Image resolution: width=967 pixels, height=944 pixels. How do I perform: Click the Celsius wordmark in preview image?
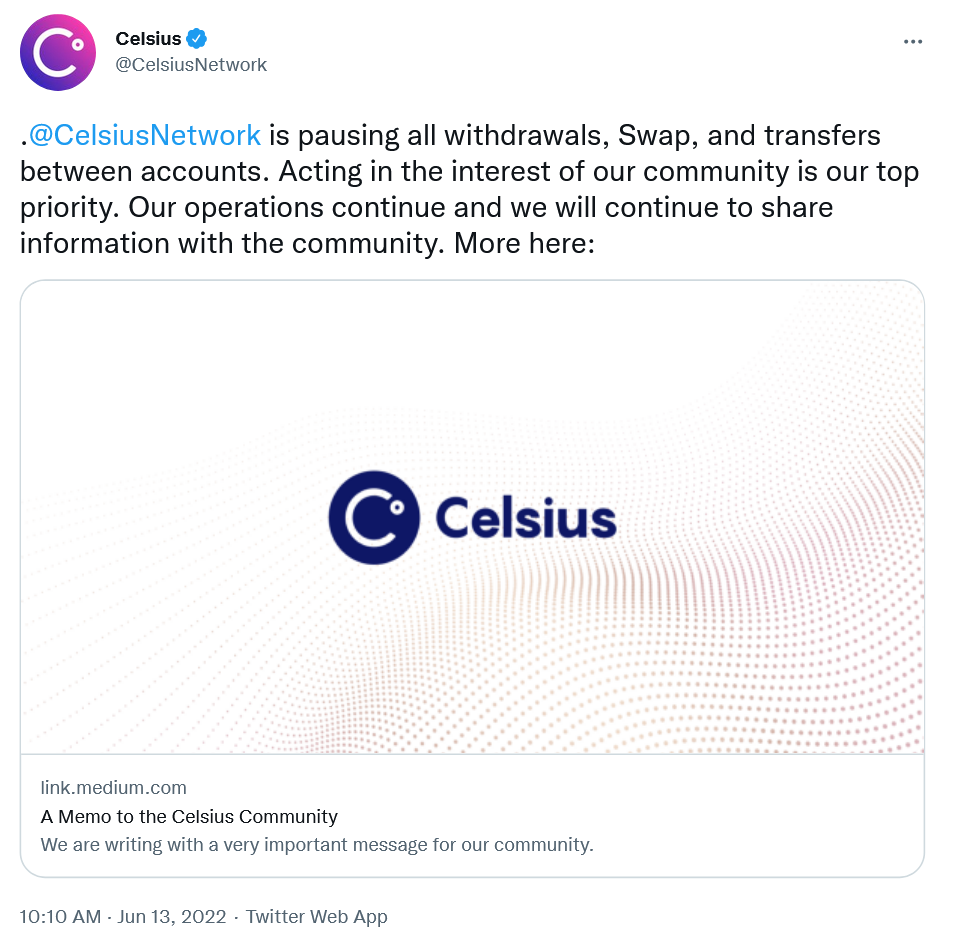pyautogui.click(x=526, y=520)
